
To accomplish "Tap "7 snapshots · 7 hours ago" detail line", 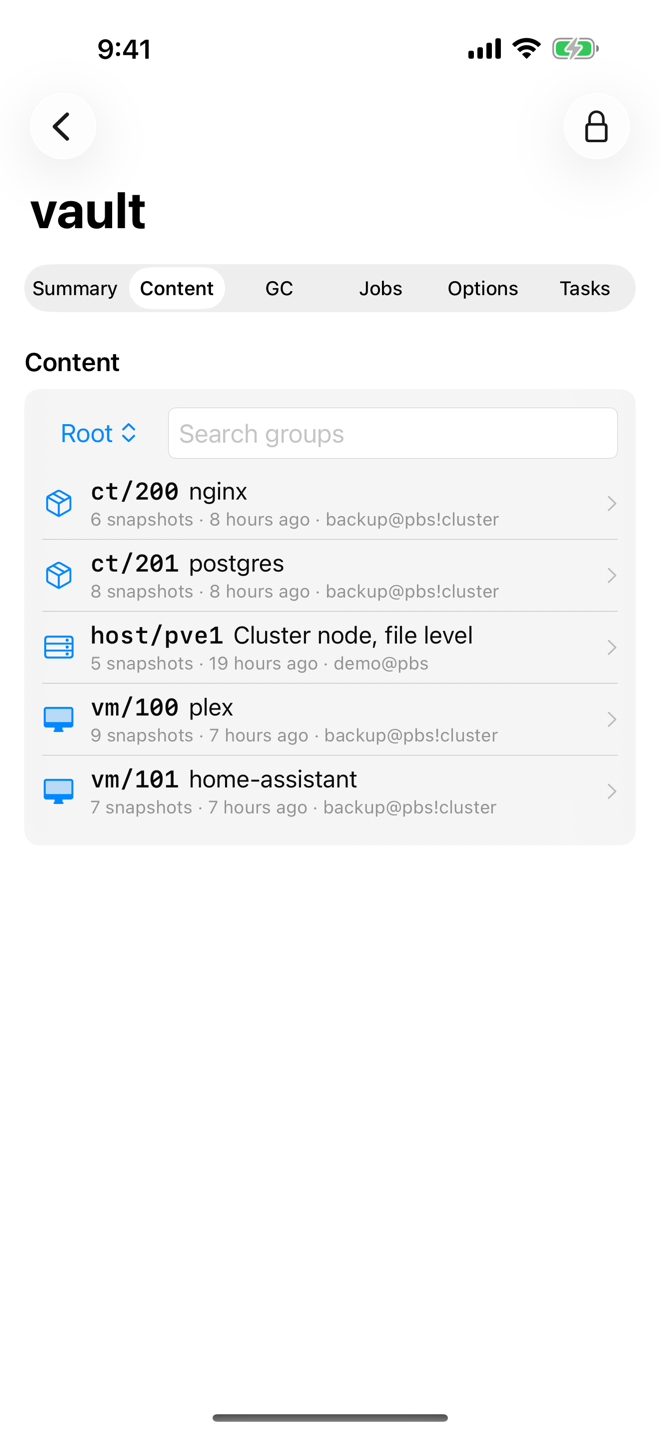I will (x=293, y=807).
